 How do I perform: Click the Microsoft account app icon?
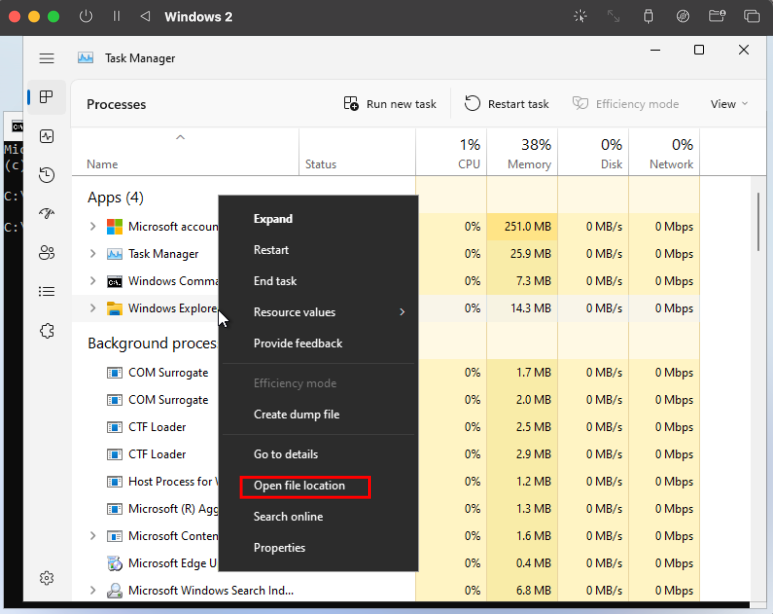(114, 227)
